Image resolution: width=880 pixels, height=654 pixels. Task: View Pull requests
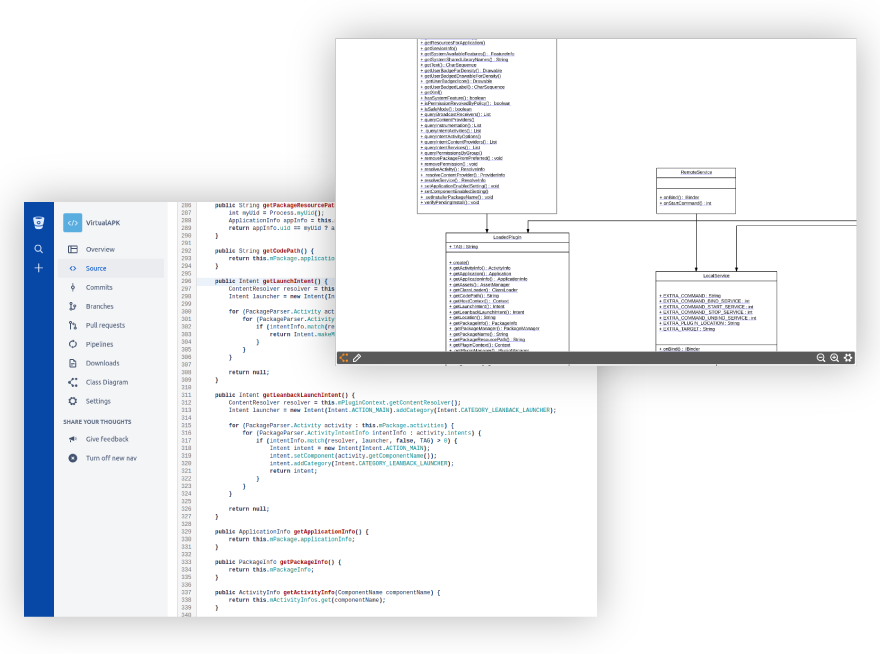[x=111, y=325]
